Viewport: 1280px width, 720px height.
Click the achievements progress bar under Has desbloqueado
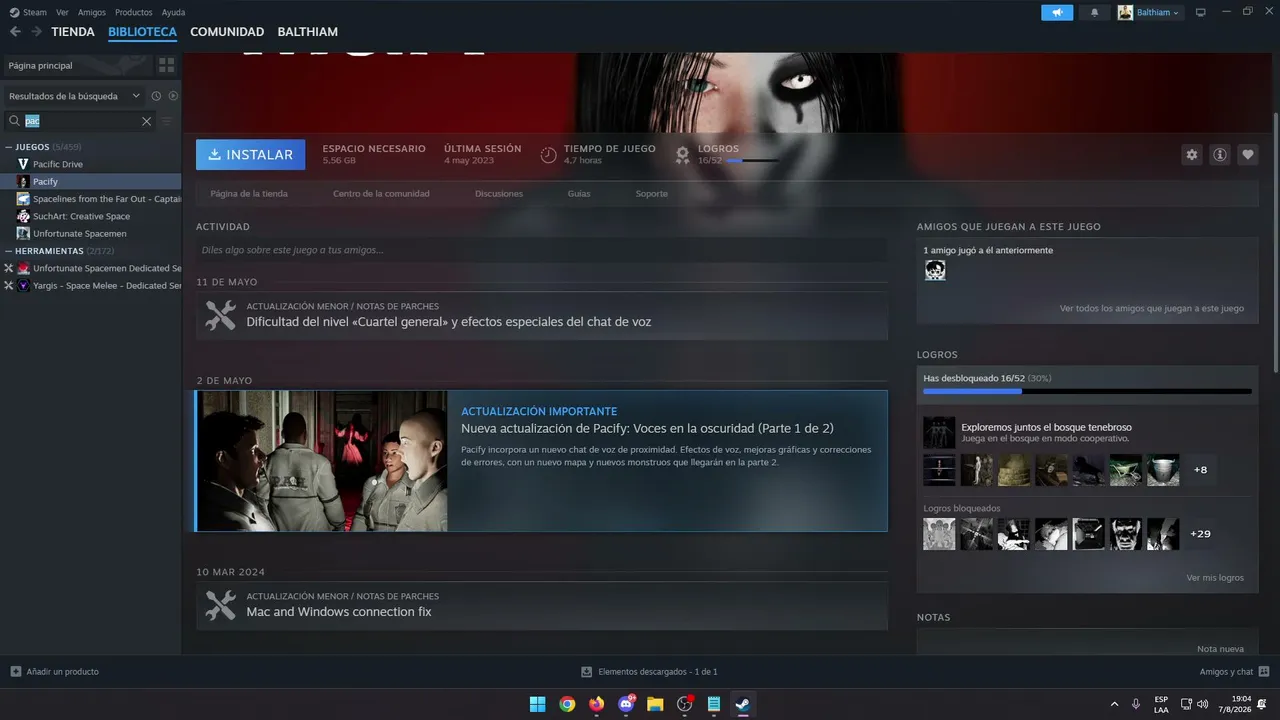(x=1087, y=392)
